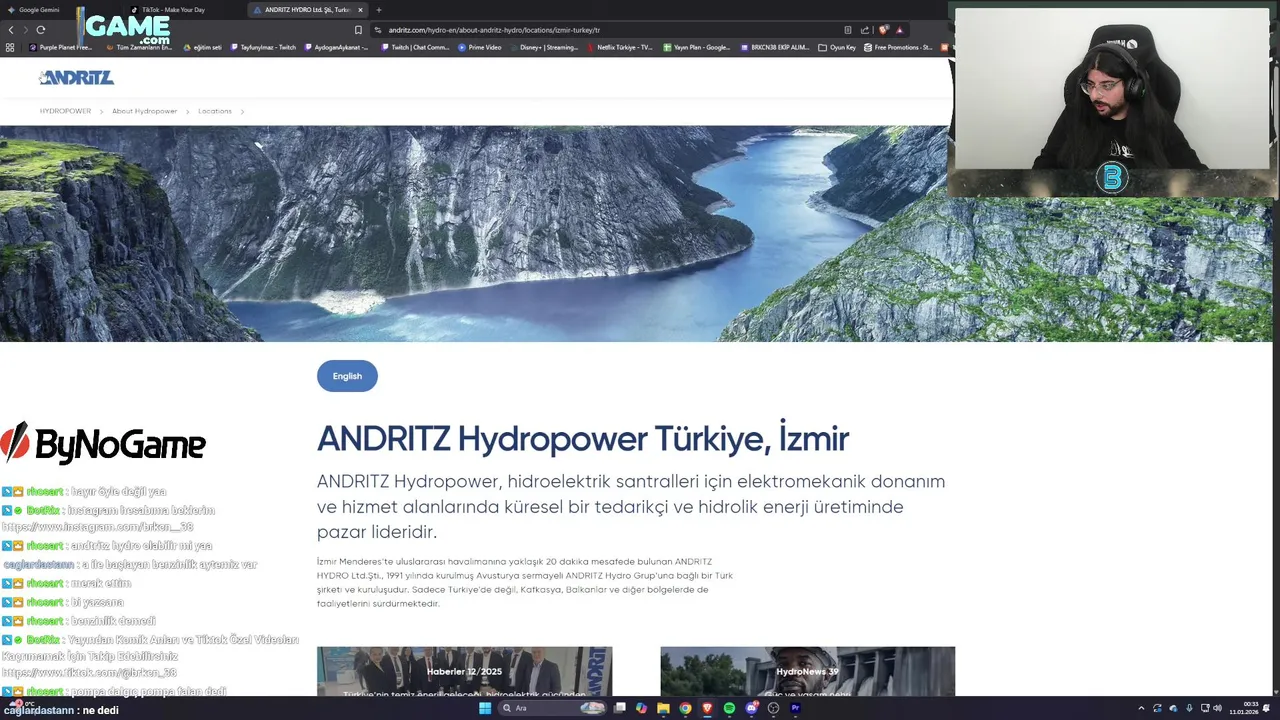Open the Brave Shields lion icon

[x=883, y=30]
